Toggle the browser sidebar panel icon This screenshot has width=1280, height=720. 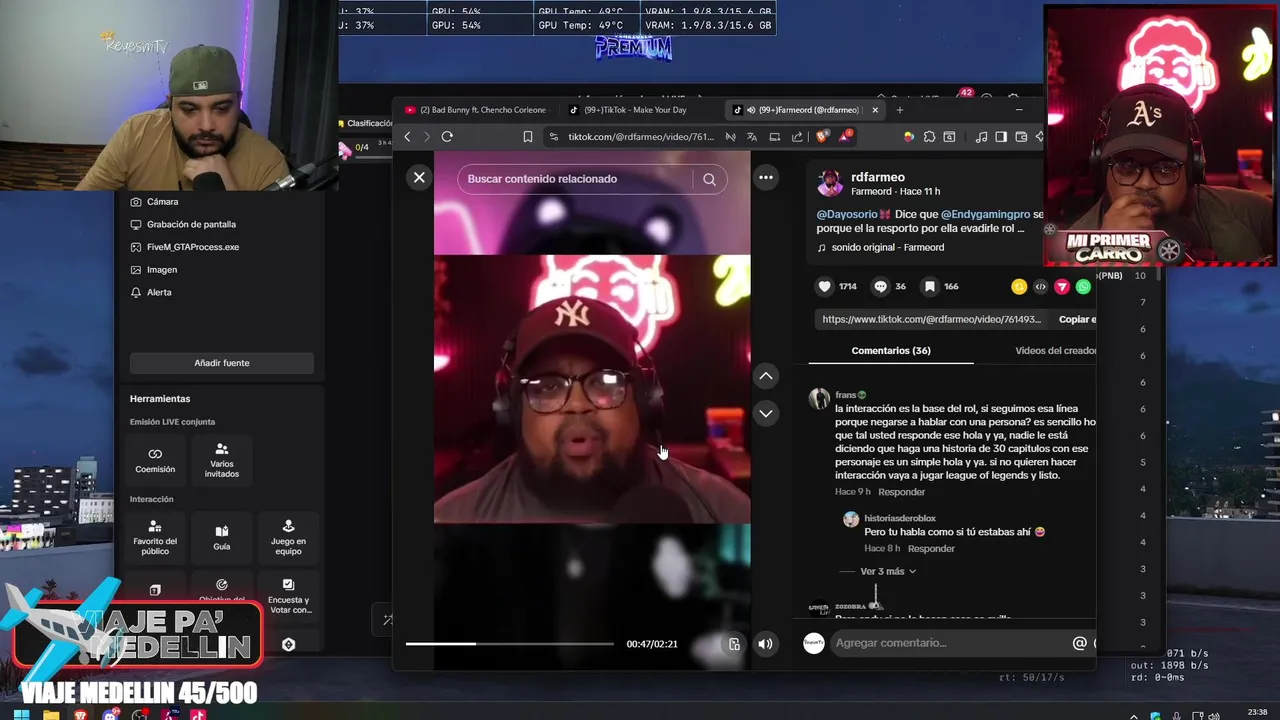(x=1001, y=137)
